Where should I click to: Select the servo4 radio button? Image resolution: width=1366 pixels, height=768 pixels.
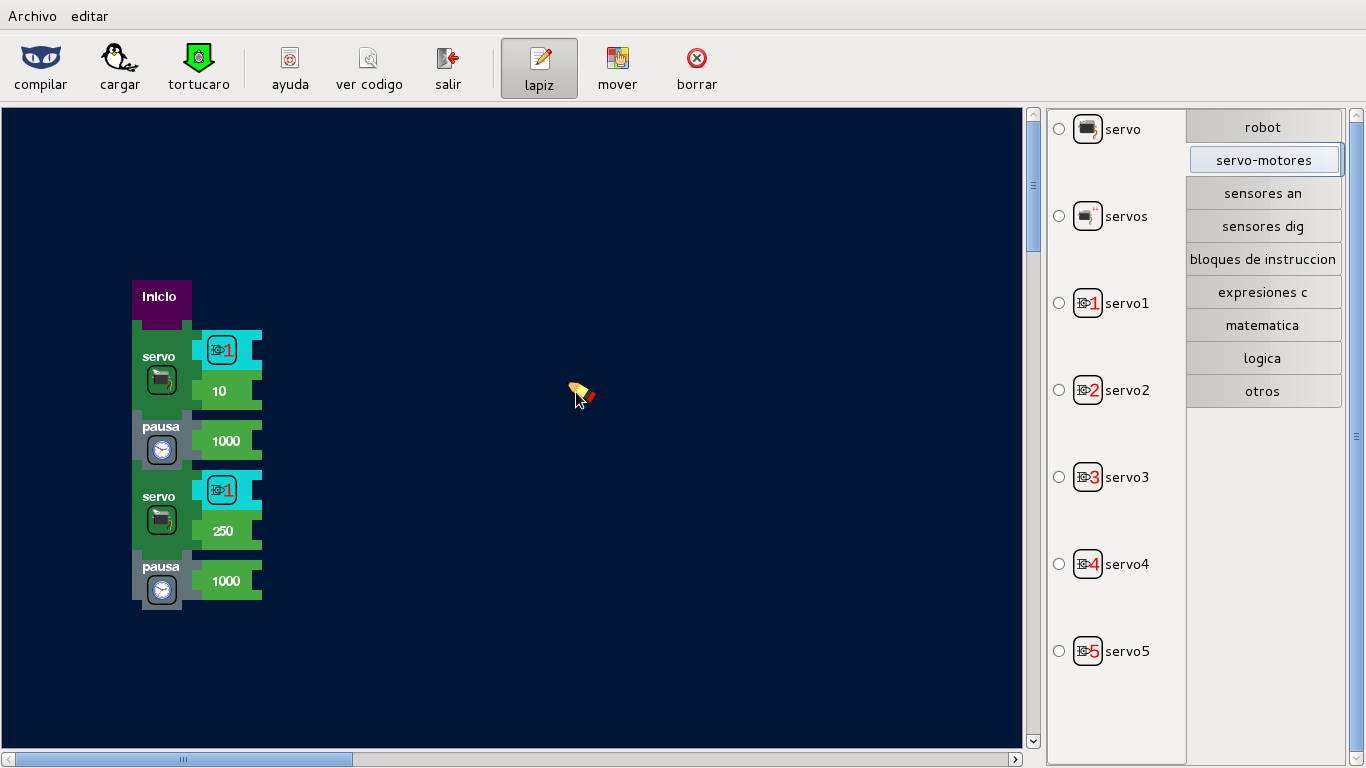pos(1059,564)
